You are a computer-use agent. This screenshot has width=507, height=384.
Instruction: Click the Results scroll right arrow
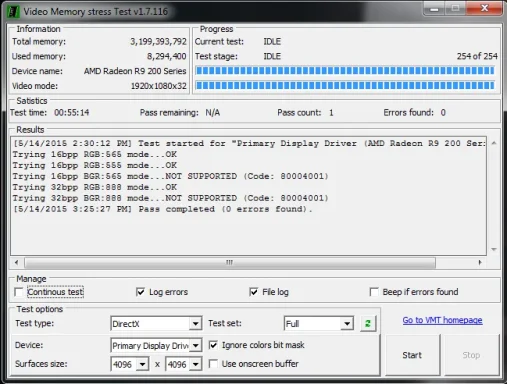tap(480, 263)
